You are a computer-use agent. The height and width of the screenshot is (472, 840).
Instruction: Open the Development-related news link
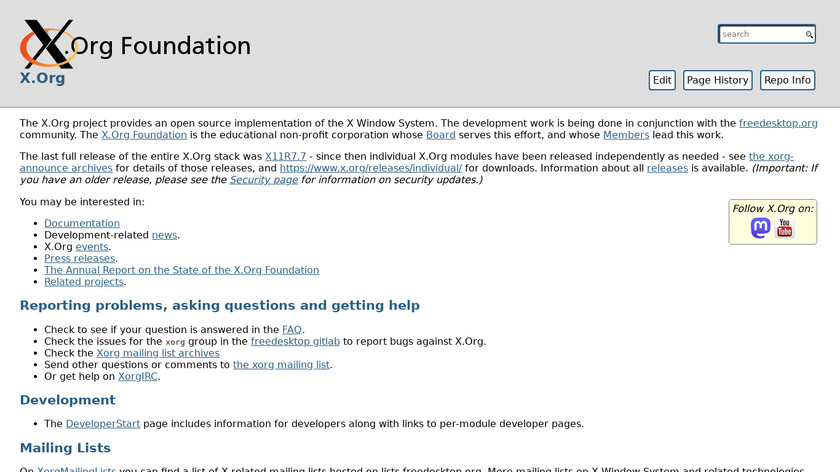pyautogui.click(x=164, y=235)
